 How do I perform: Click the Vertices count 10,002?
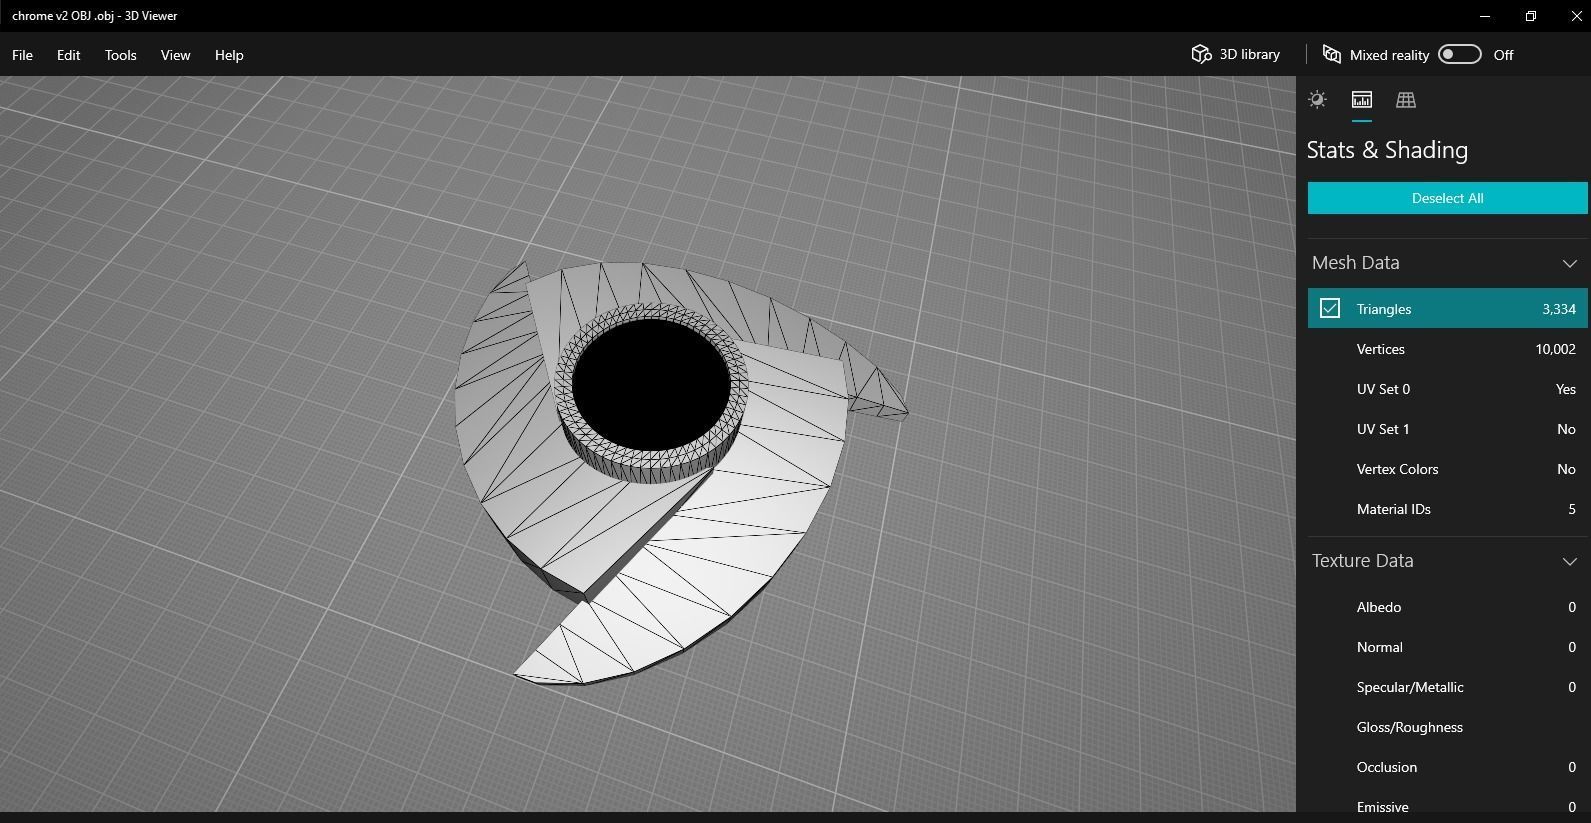pyautogui.click(x=1555, y=349)
